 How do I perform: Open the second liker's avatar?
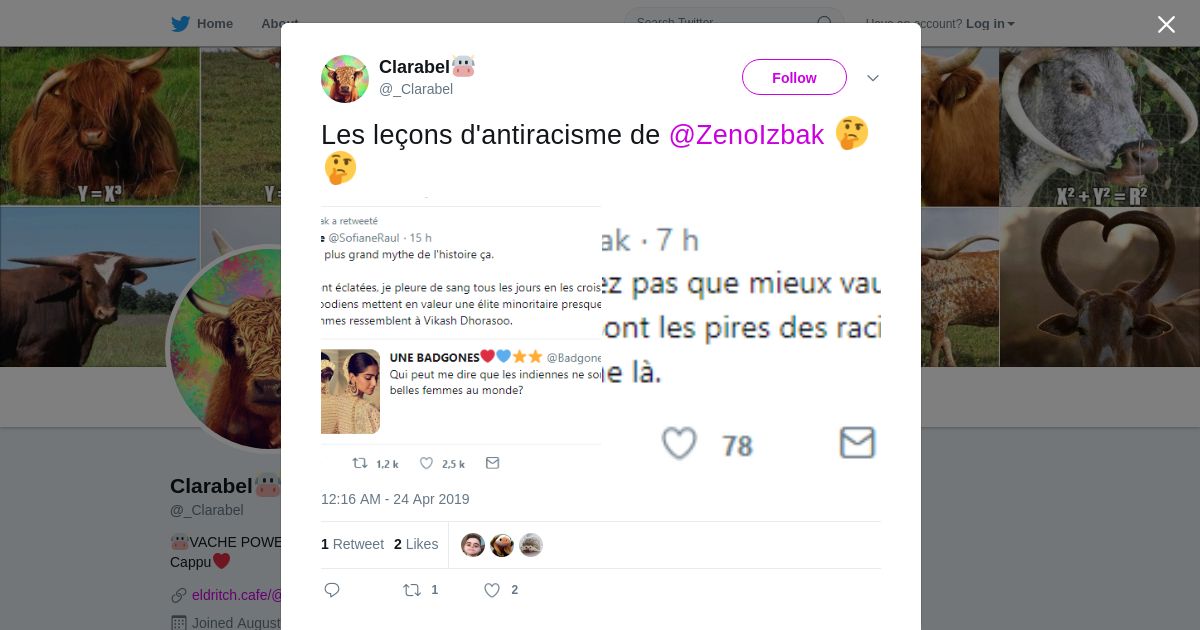[502, 545]
